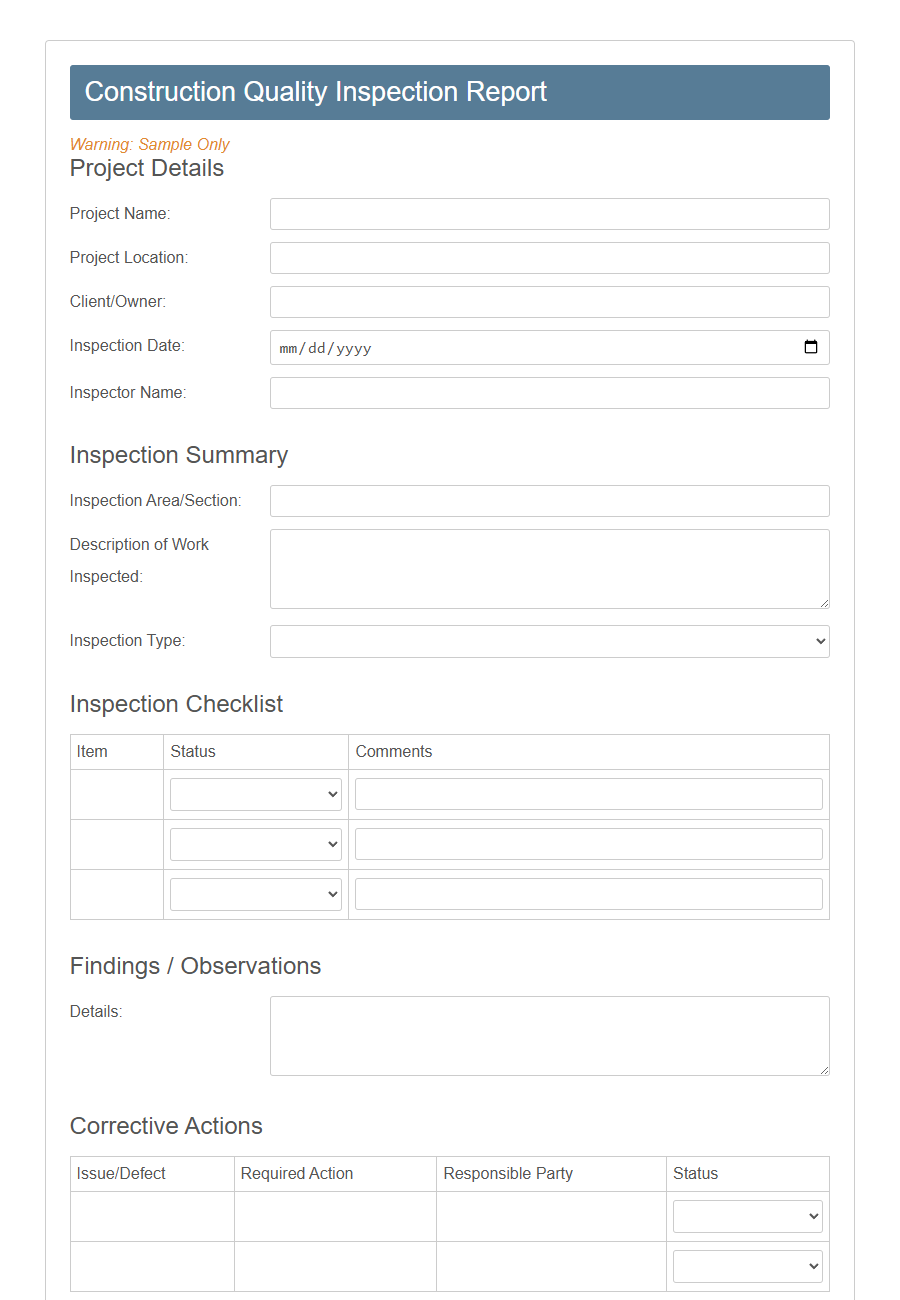The width and height of the screenshot is (900, 1300).
Task: Select the Project Location text field
Action: 549,258
